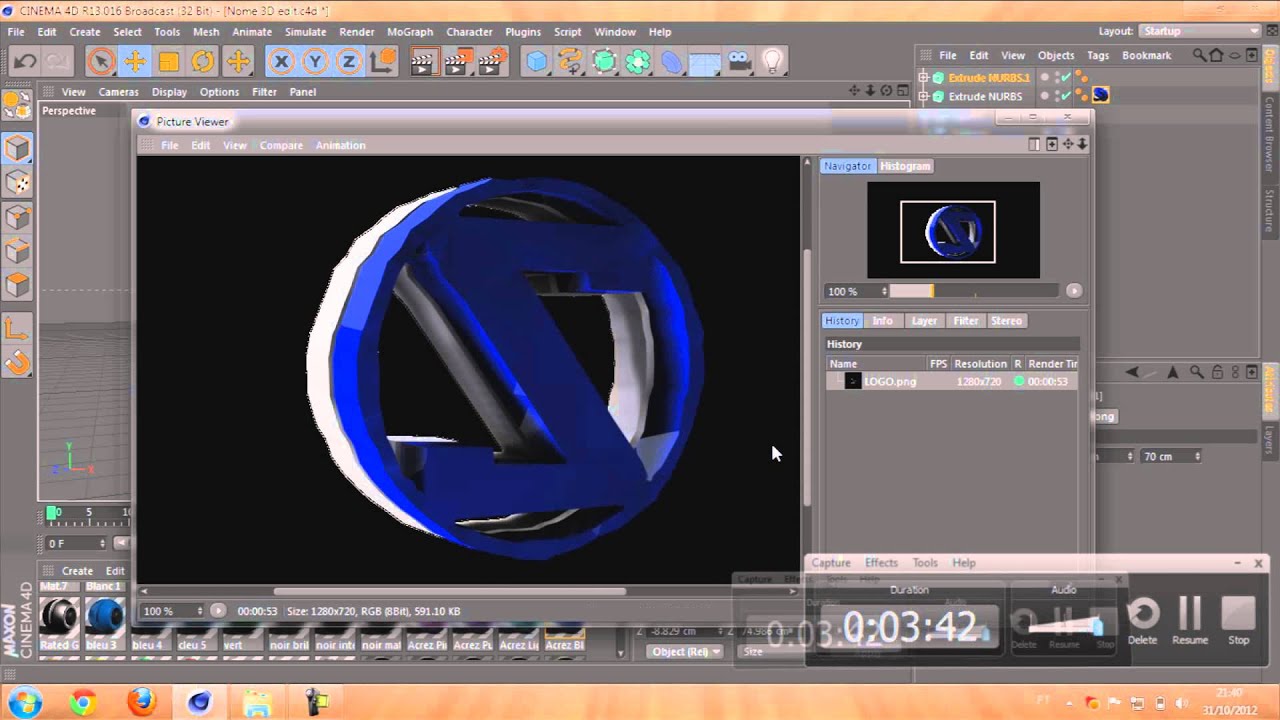Select the Scale tool
Image resolution: width=1280 pixels, height=720 pixels.
[168, 62]
